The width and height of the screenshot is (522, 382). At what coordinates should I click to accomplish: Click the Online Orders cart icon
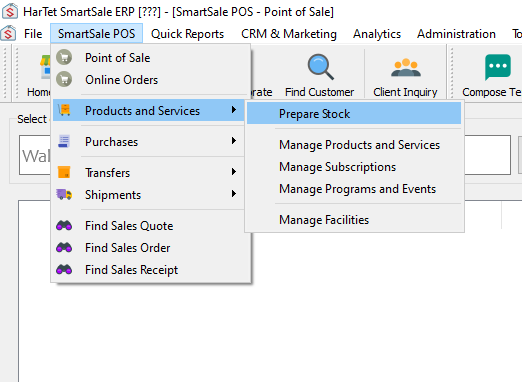click(64, 79)
